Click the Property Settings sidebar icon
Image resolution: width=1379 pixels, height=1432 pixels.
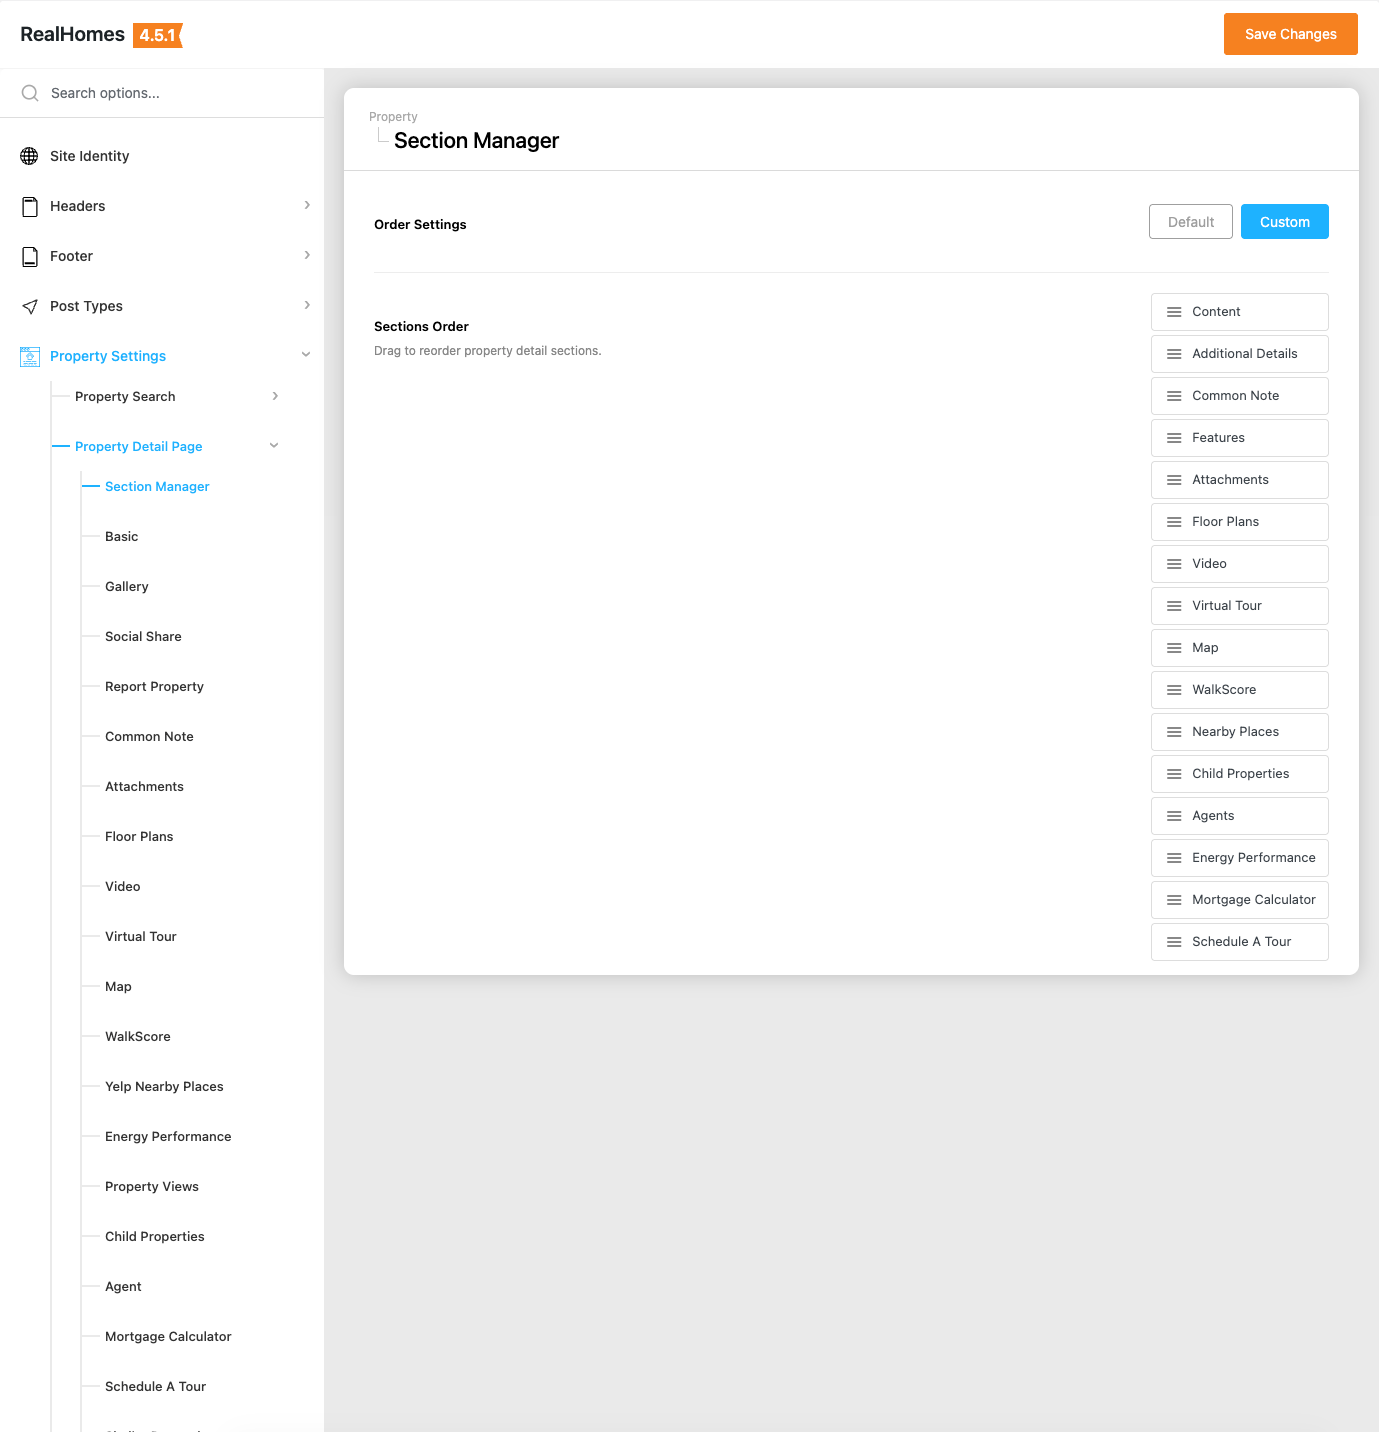pos(30,356)
